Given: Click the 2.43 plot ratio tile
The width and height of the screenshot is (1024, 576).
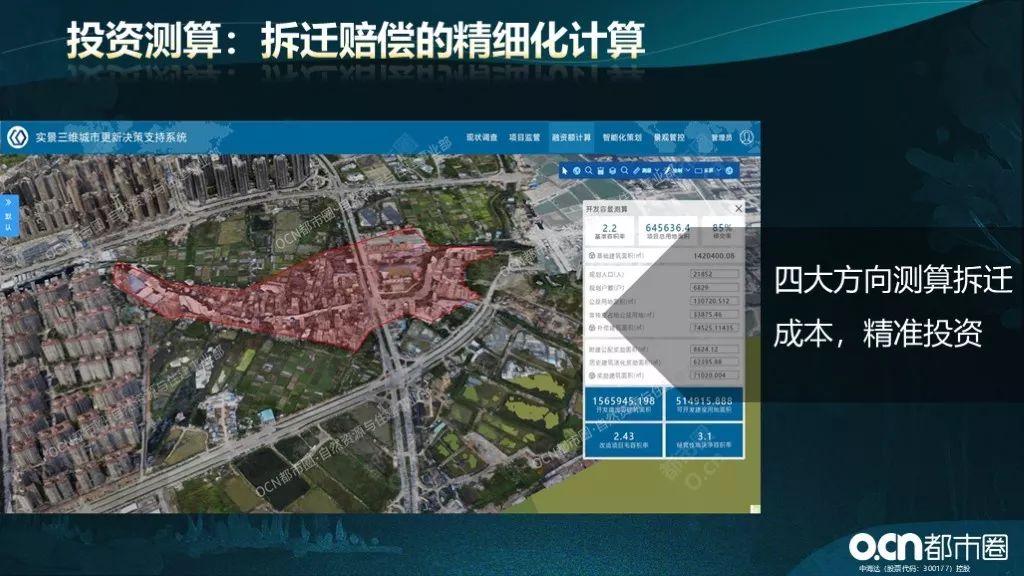Looking at the screenshot, I should [623, 440].
